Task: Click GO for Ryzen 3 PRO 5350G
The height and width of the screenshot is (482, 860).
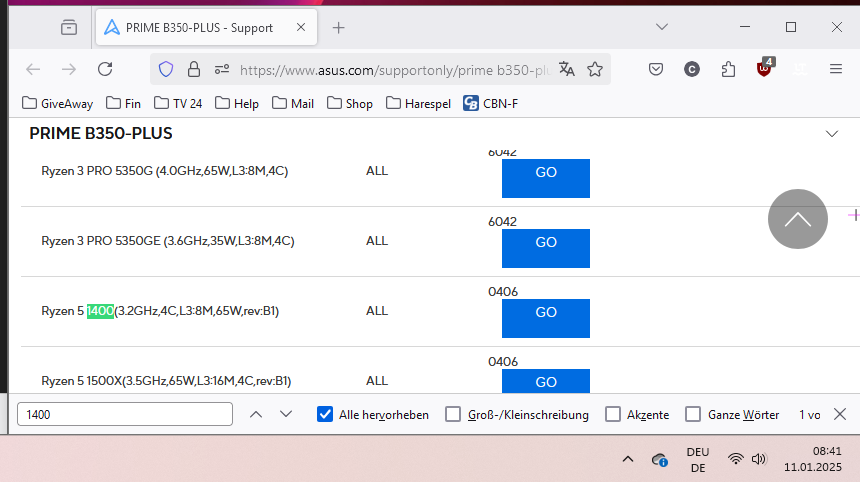Action: [x=546, y=178]
